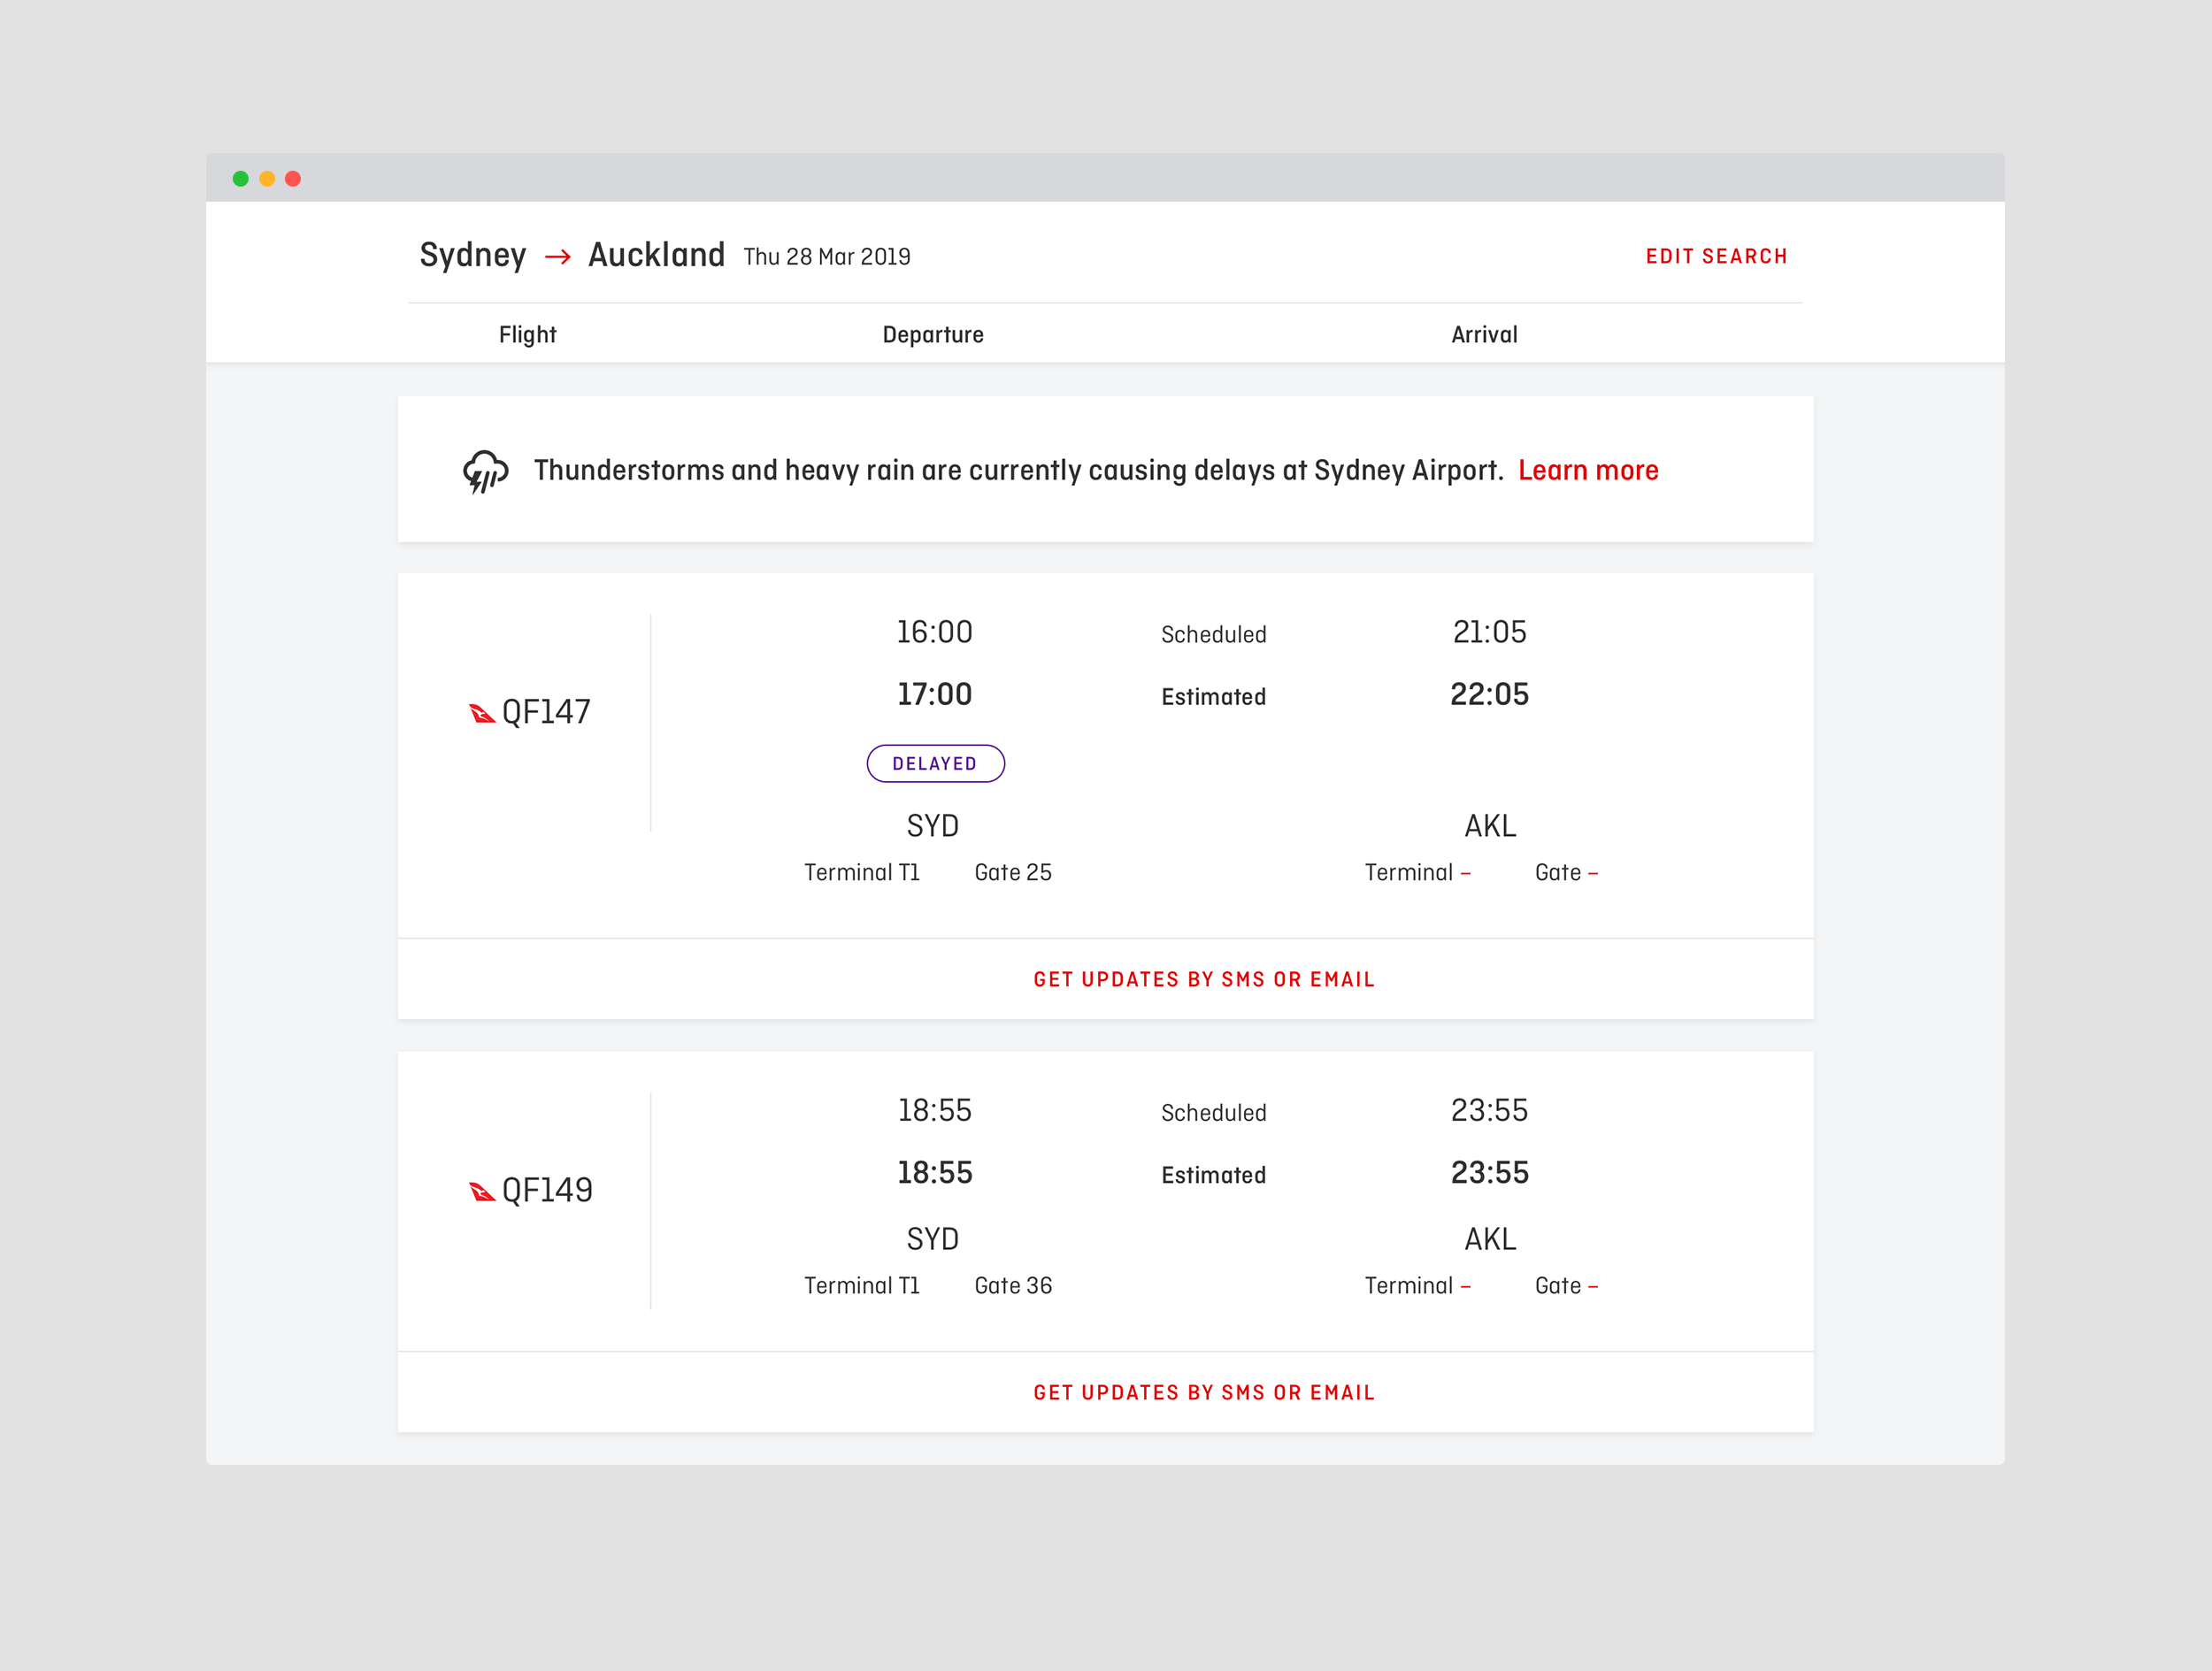Screen dimensions: 2212x1671
Task: Click the Scheduled label in QF149 card
Action: tap(1213, 1112)
